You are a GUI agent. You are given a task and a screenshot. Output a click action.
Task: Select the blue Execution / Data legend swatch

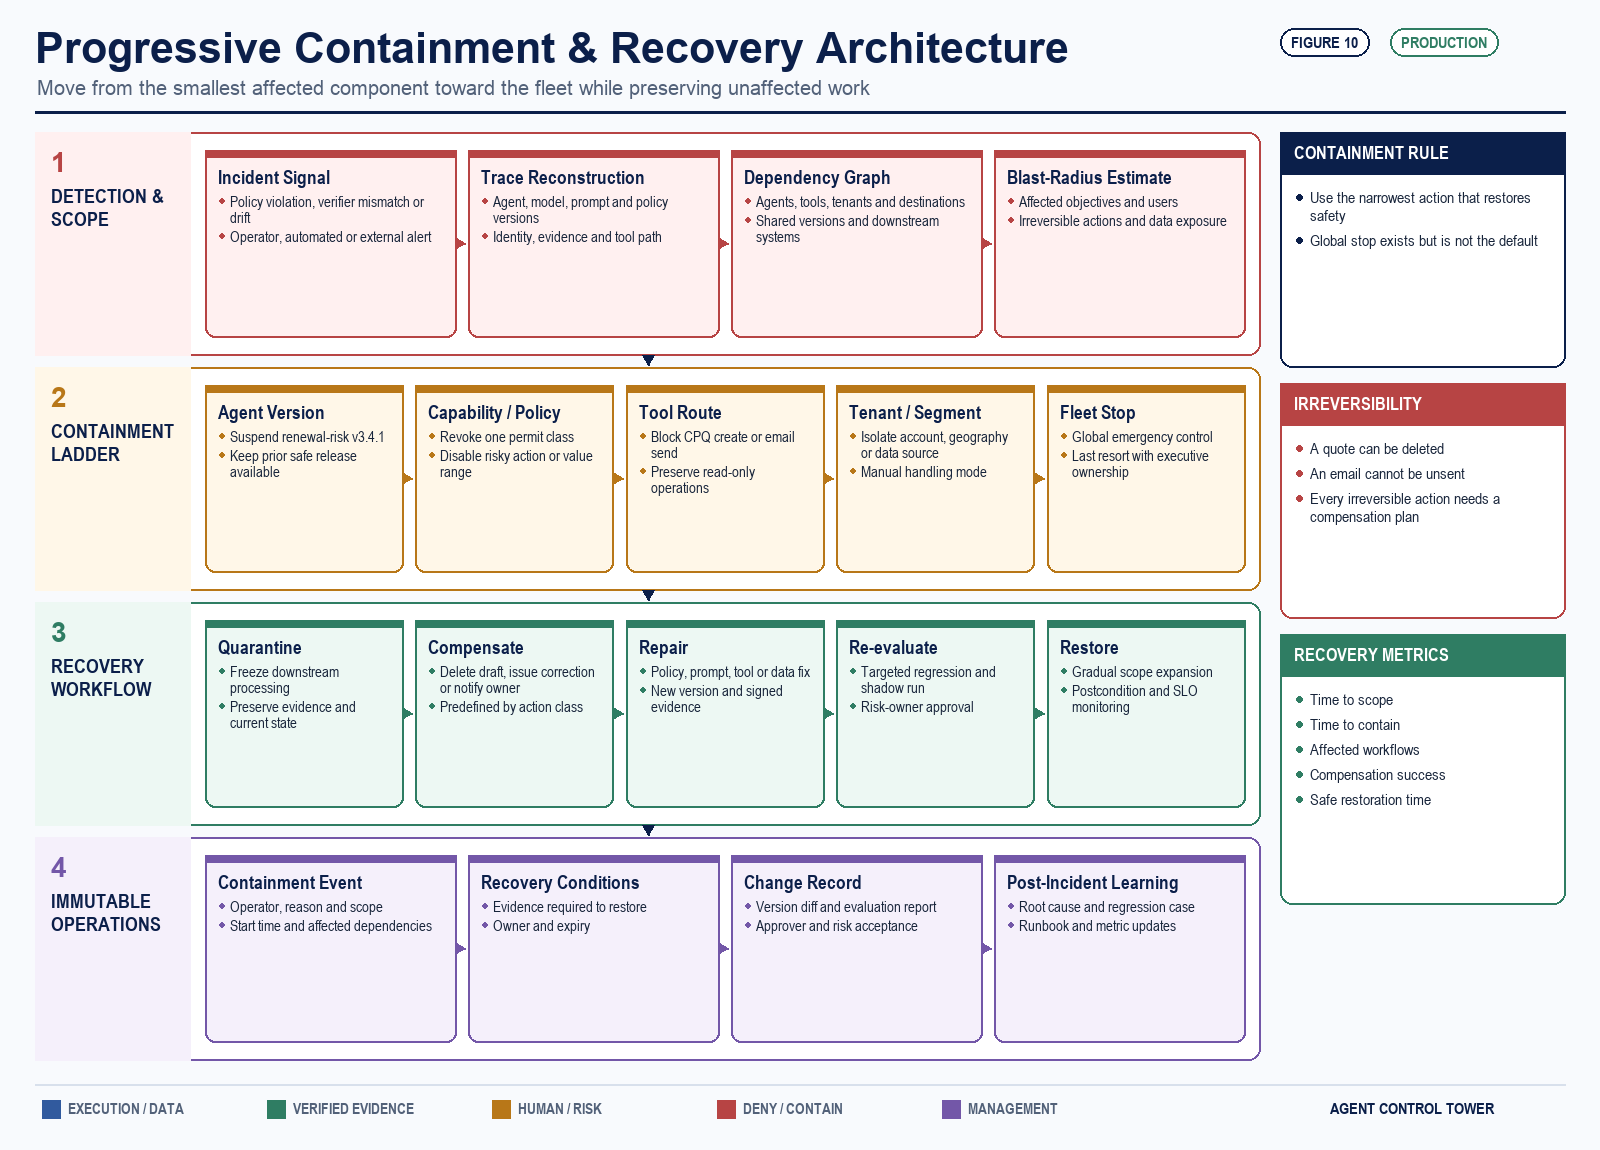pos(51,1109)
